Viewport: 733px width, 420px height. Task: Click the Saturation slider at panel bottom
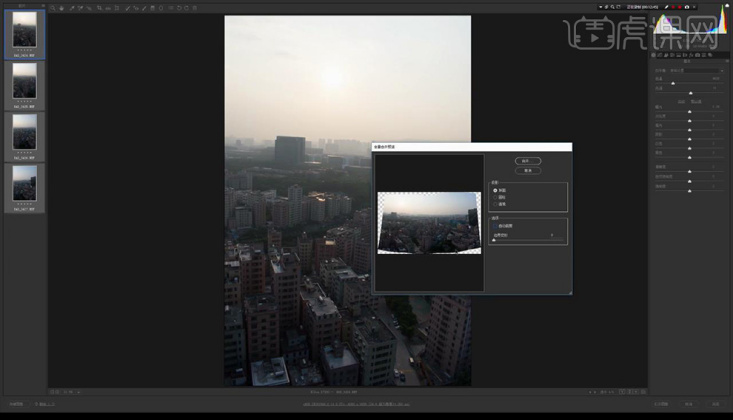690,191
